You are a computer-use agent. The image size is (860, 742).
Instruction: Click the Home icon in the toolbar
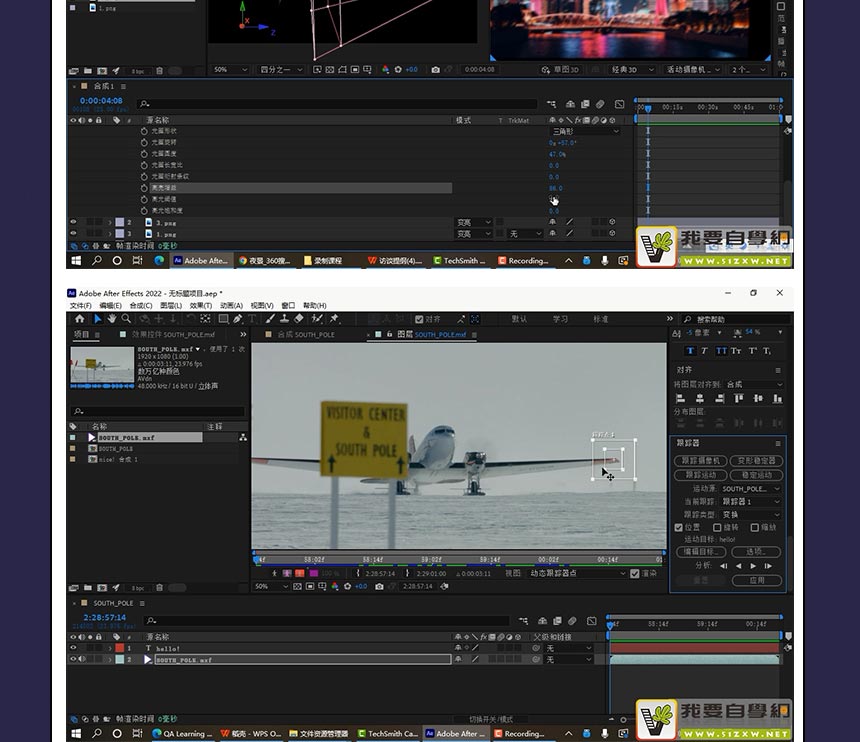coord(80,319)
